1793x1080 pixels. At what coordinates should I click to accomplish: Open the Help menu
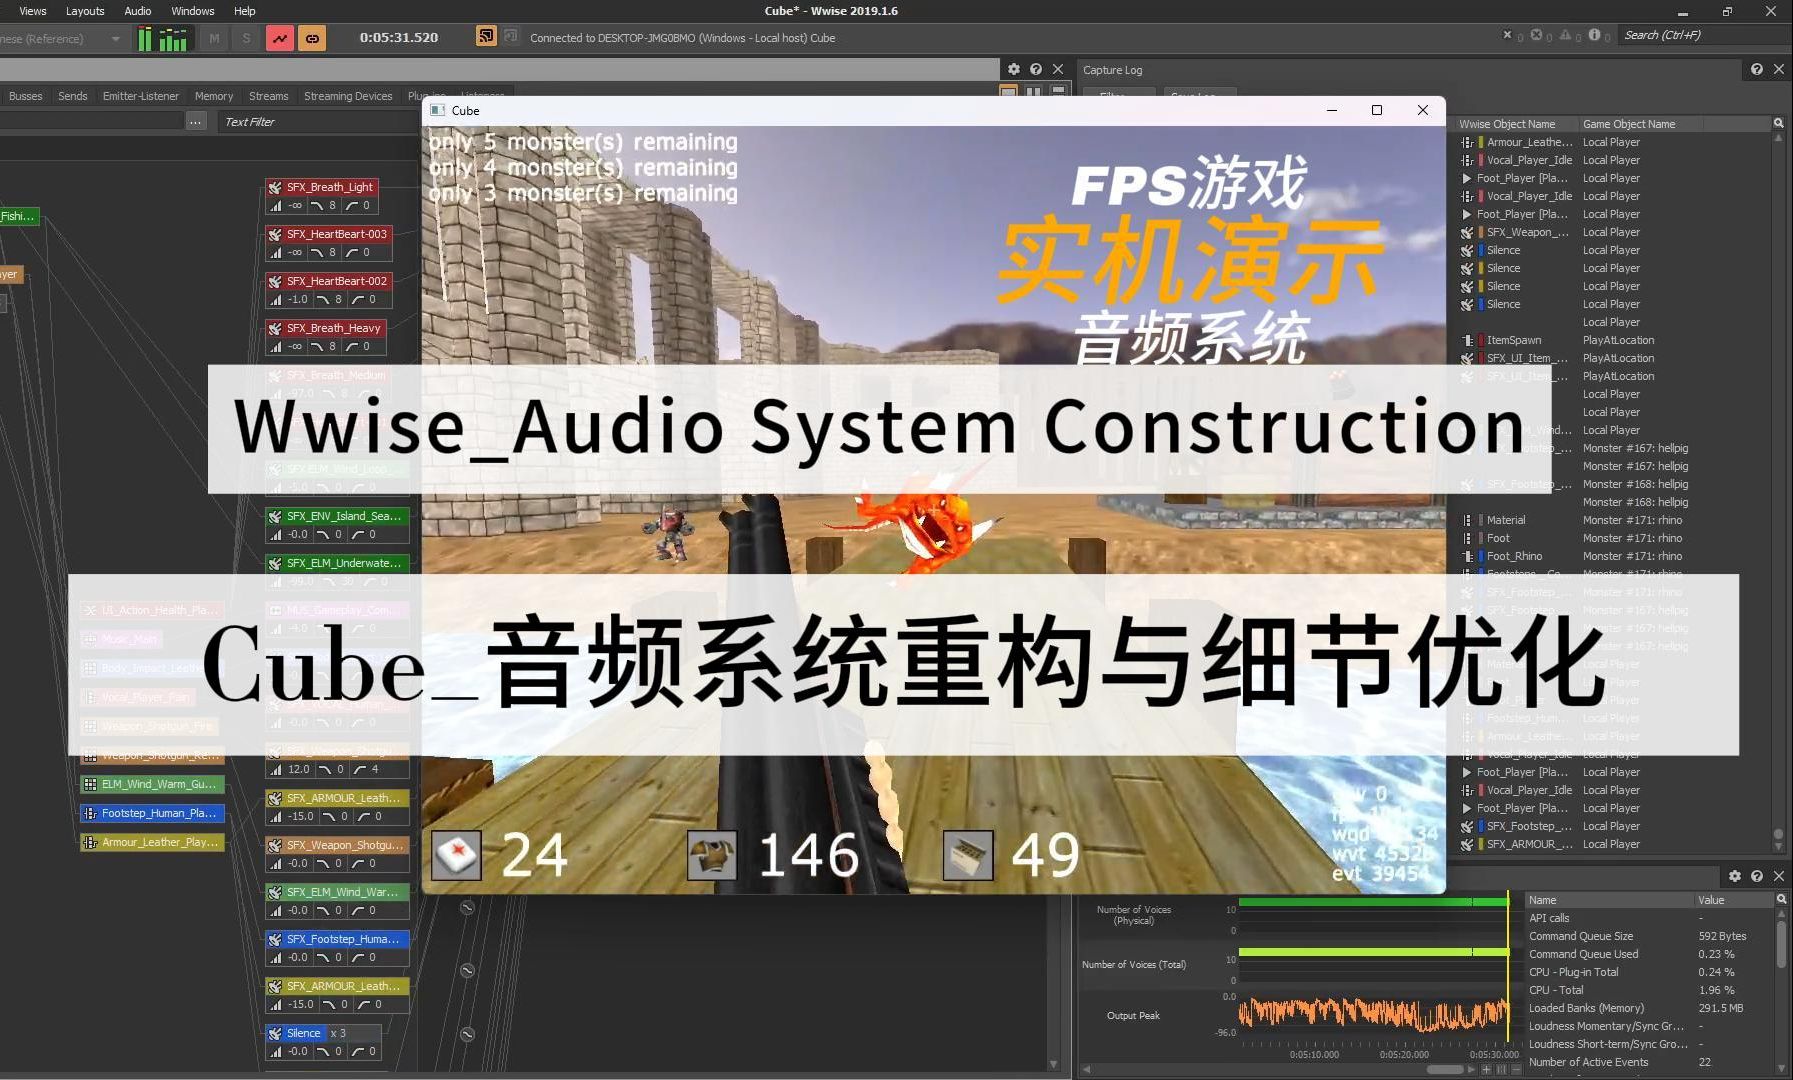[244, 11]
